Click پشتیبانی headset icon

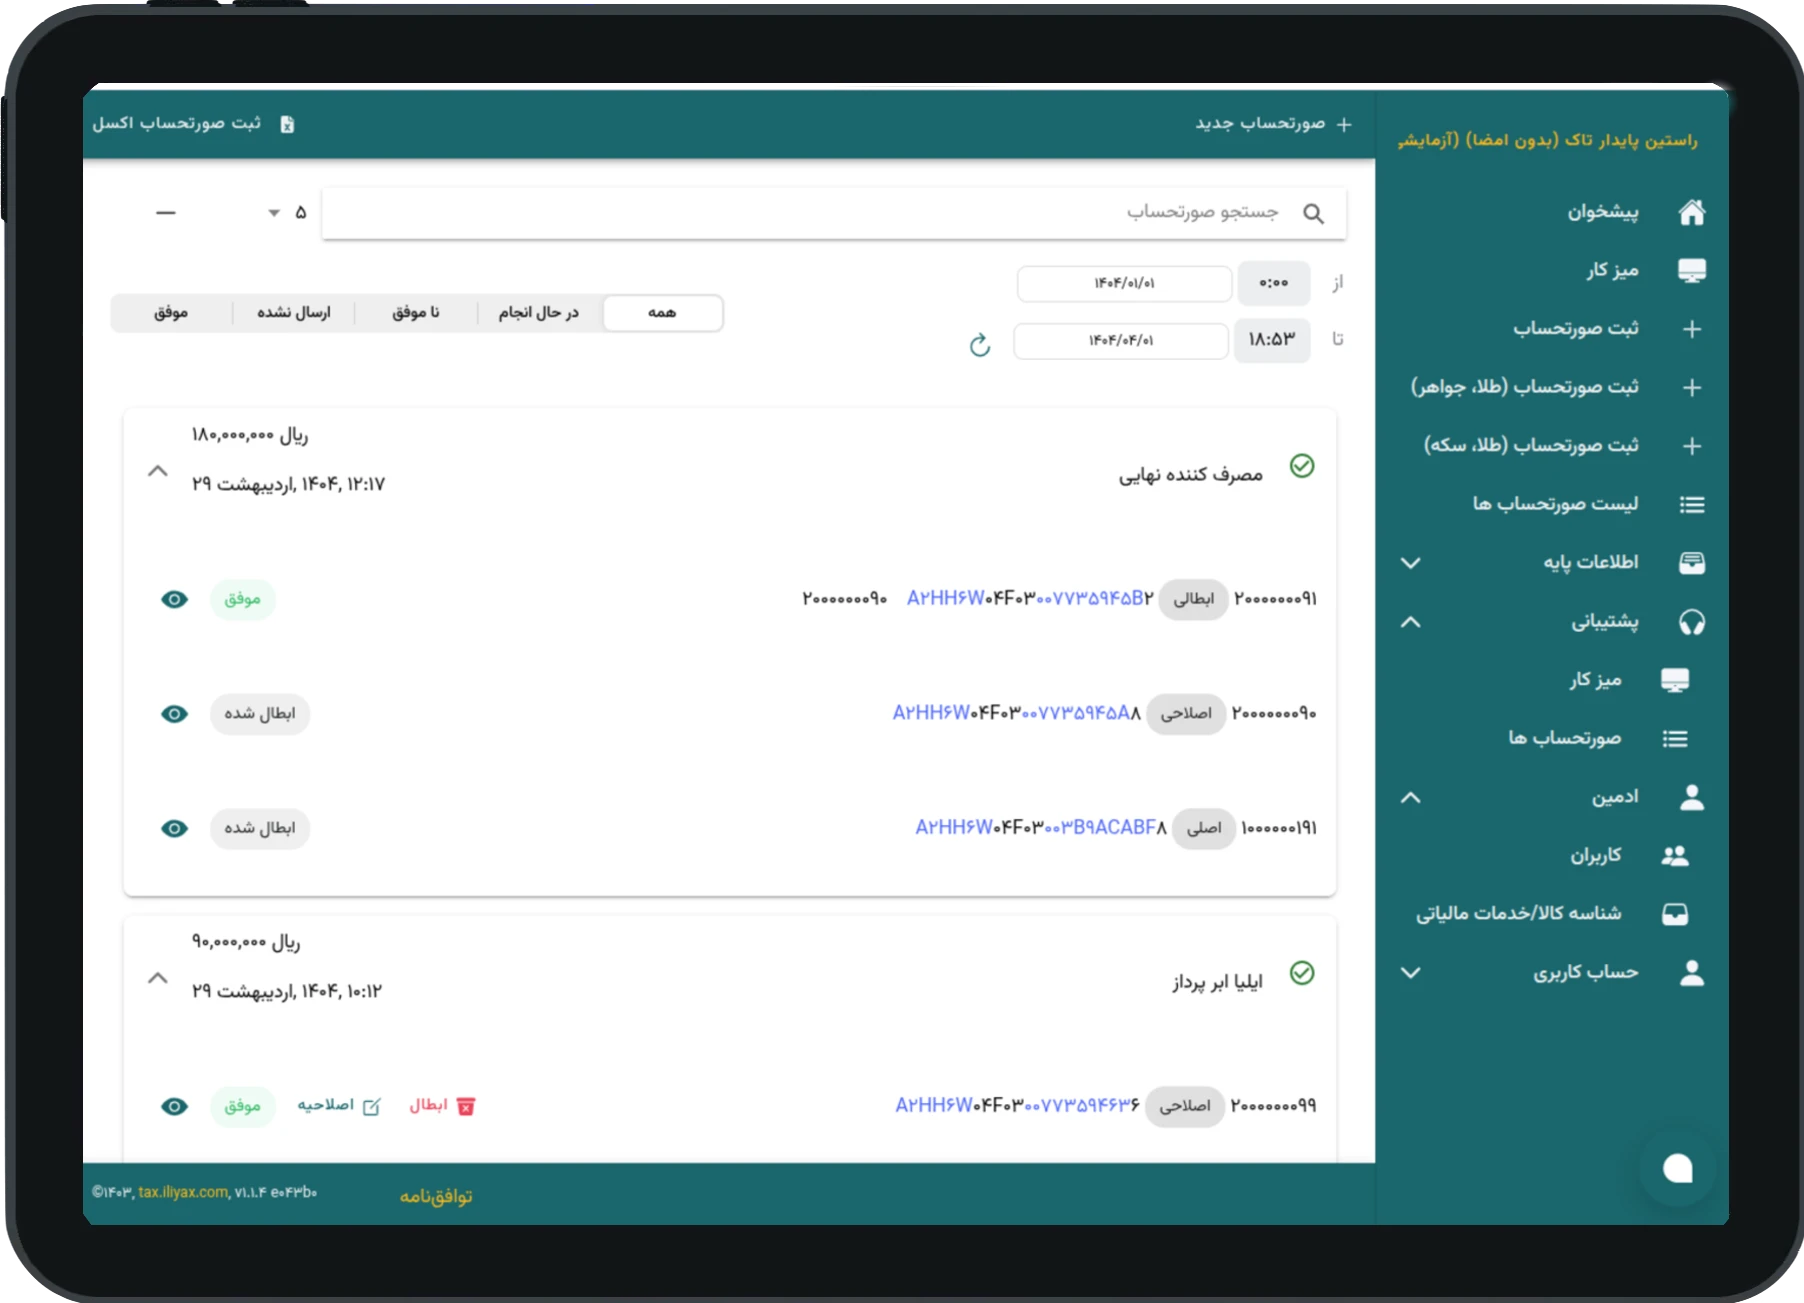1691,622
